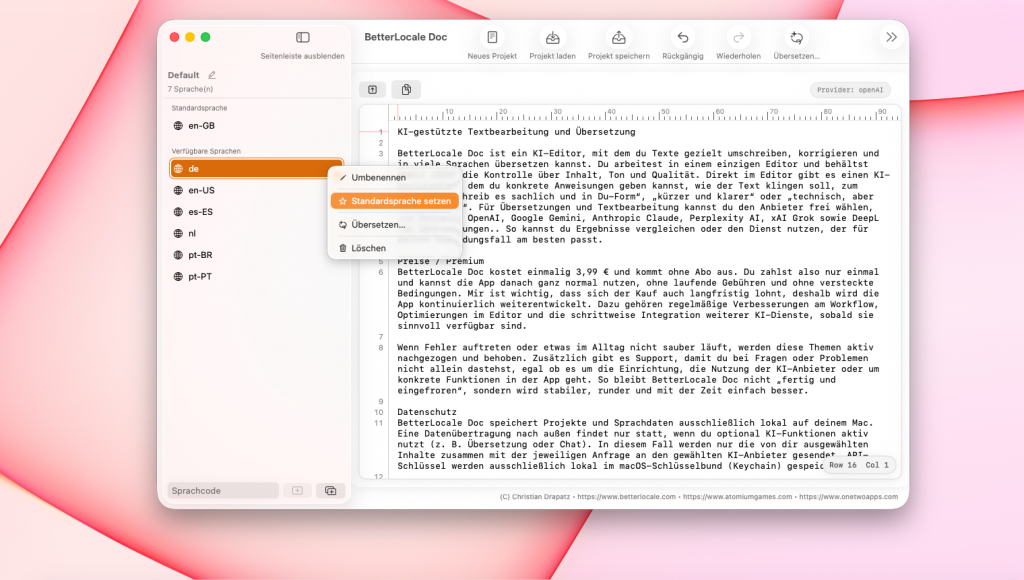Viewport: 1024px width, 580px height.
Task: Click the Neues Projekt toolbar icon
Action: (x=492, y=38)
